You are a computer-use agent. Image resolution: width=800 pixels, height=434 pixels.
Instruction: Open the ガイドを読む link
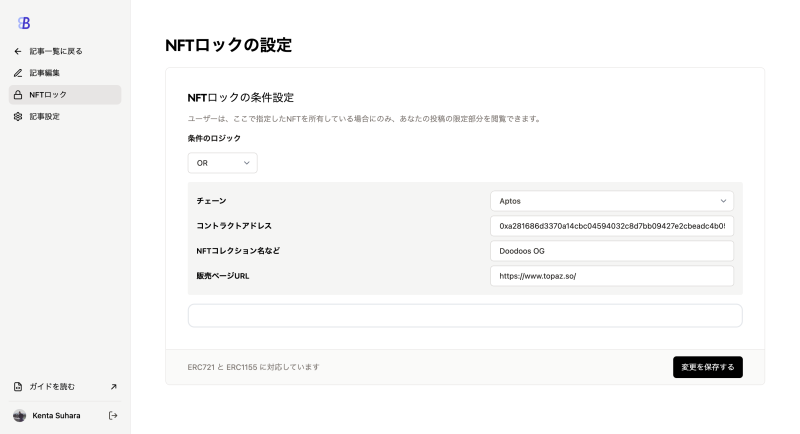coord(52,387)
